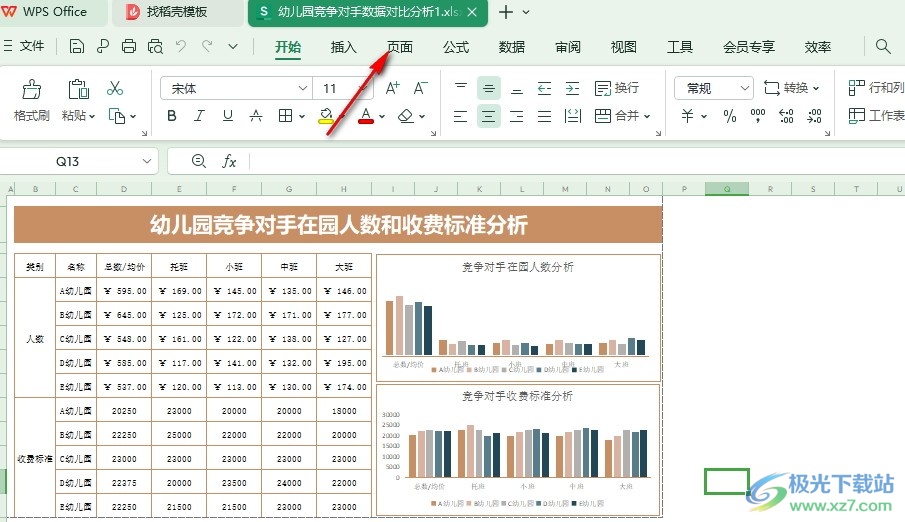905x522 pixels.
Task: Click the Redo arrow
Action: pyautogui.click(x=207, y=46)
